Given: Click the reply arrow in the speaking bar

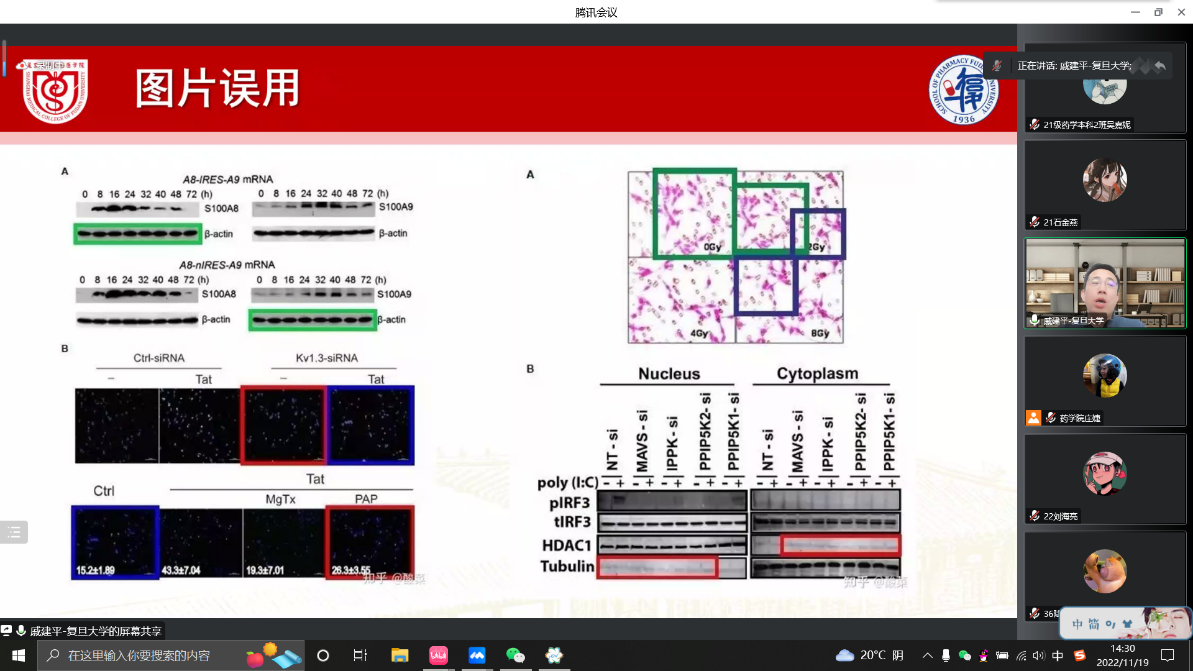Looking at the screenshot, I should tap(1159, 66).
